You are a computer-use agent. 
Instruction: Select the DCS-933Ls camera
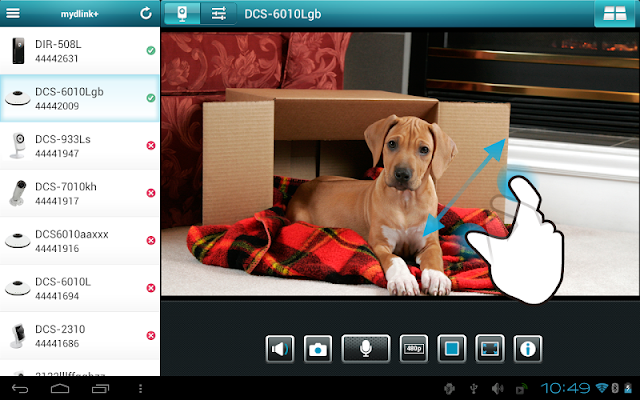tap(80, 146)
